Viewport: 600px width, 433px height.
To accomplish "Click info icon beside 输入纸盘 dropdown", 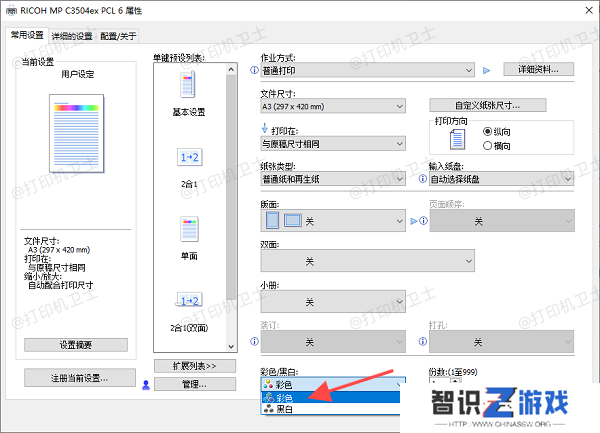I will coord(420,178).
